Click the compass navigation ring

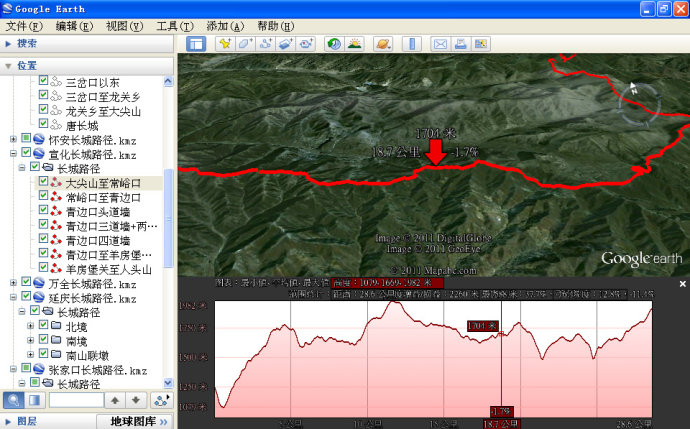tap(639, 105)
